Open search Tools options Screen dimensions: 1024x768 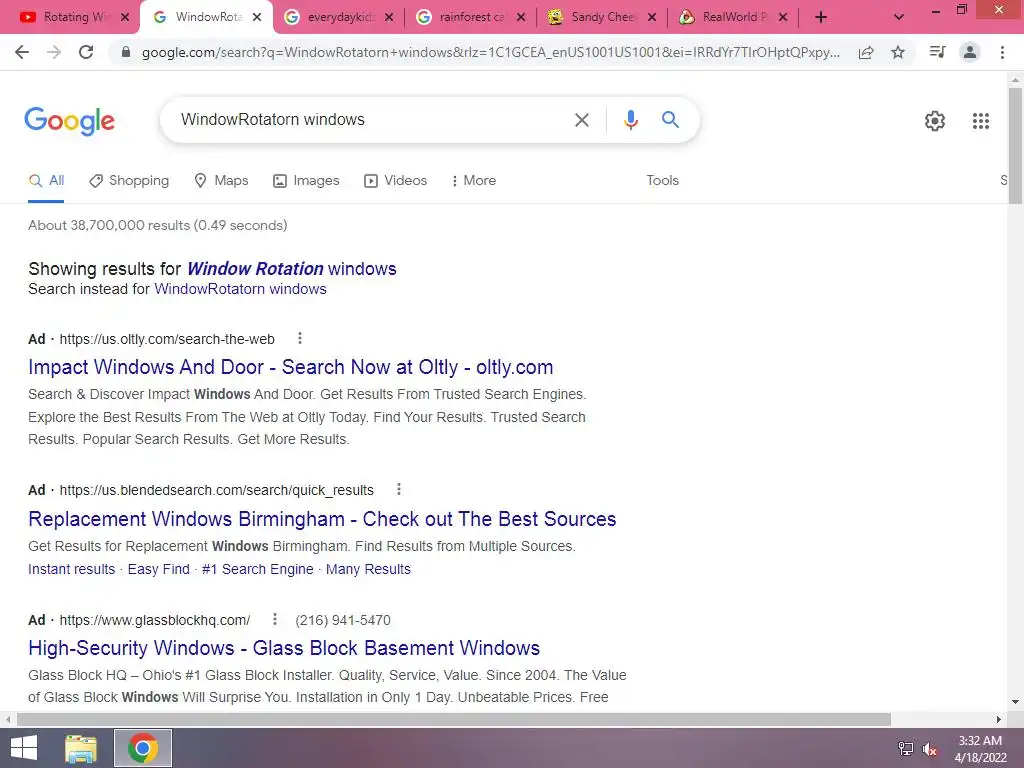pos(662,181)
